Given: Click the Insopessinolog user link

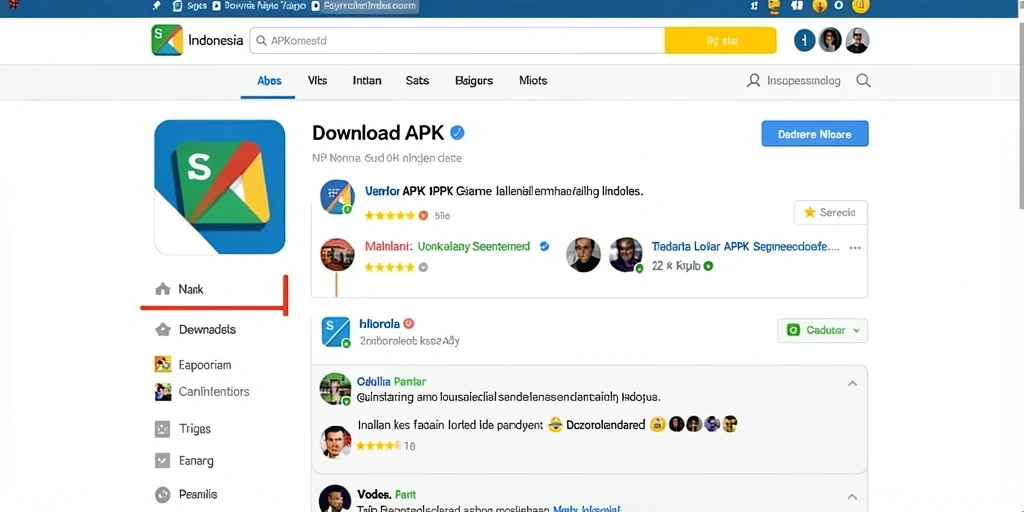Looking at the screenshot, I should pyautogui.click(x=793, y=80).
